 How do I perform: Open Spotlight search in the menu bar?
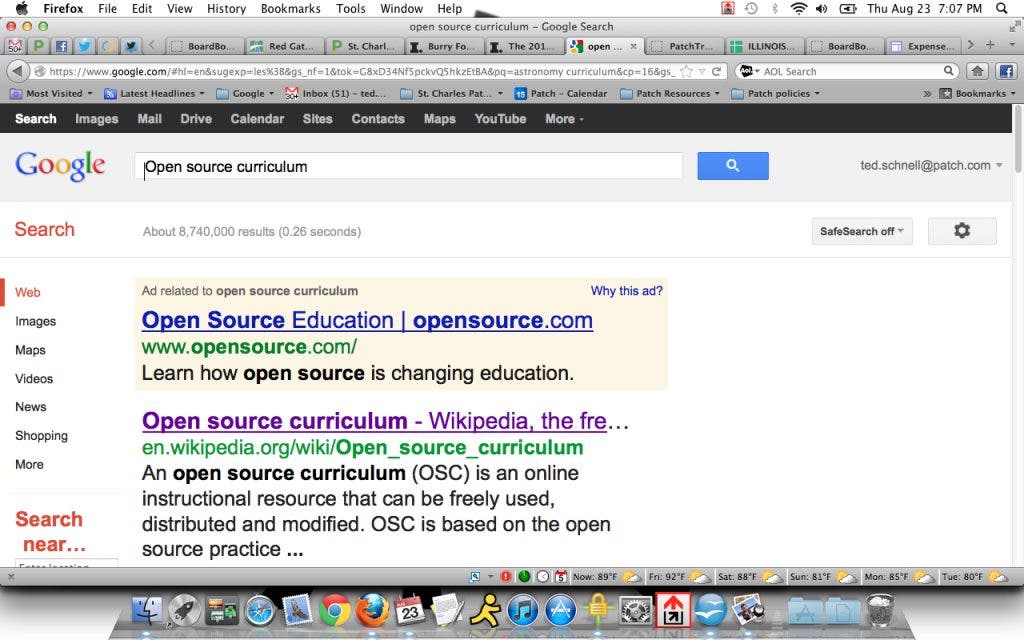pyautogui.click(x=1001, y=8)
